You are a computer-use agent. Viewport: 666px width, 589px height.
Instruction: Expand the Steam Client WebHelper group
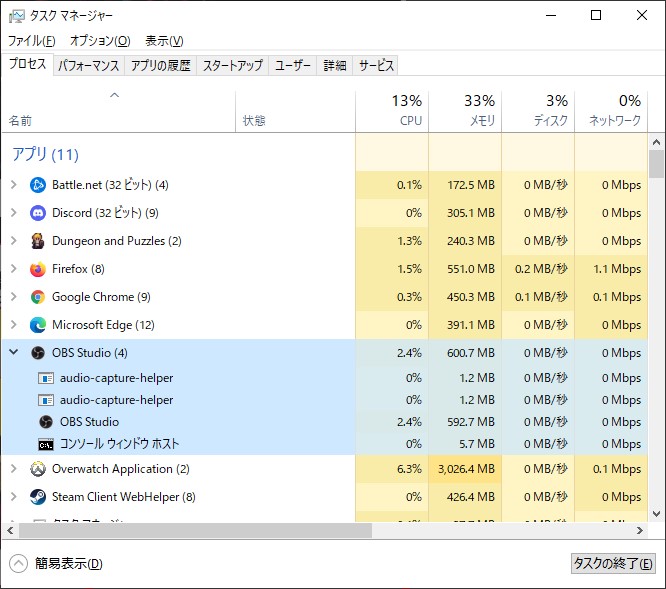14,497
